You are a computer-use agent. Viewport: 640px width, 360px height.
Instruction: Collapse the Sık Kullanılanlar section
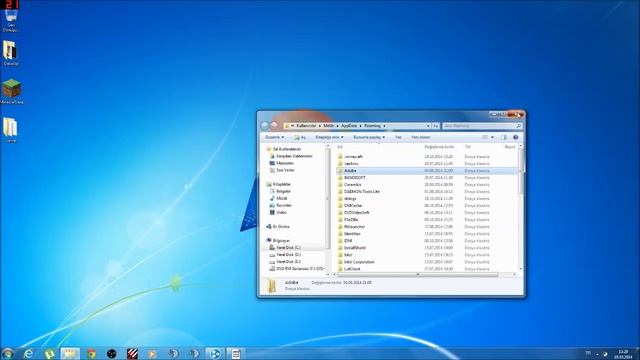click(284, 149)
